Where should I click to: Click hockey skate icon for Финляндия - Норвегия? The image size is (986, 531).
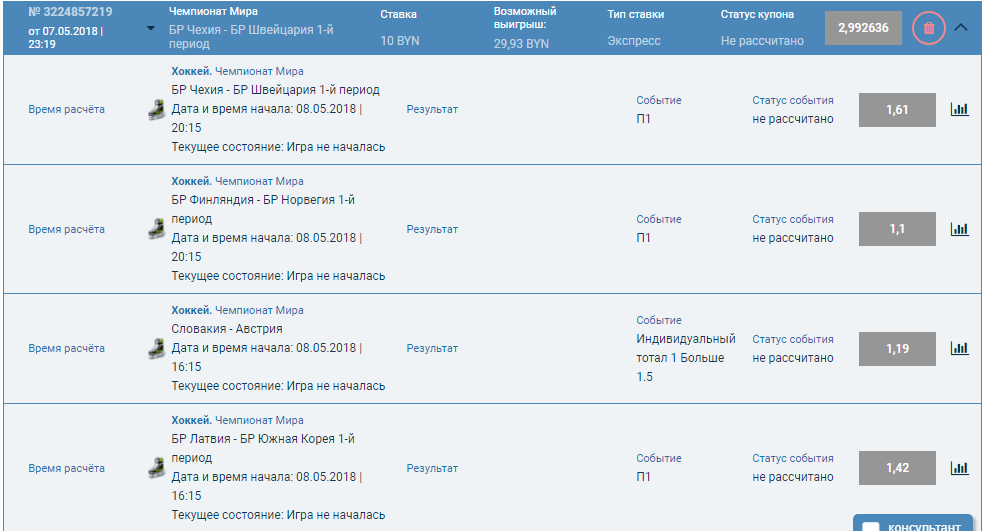click(155, 229)
